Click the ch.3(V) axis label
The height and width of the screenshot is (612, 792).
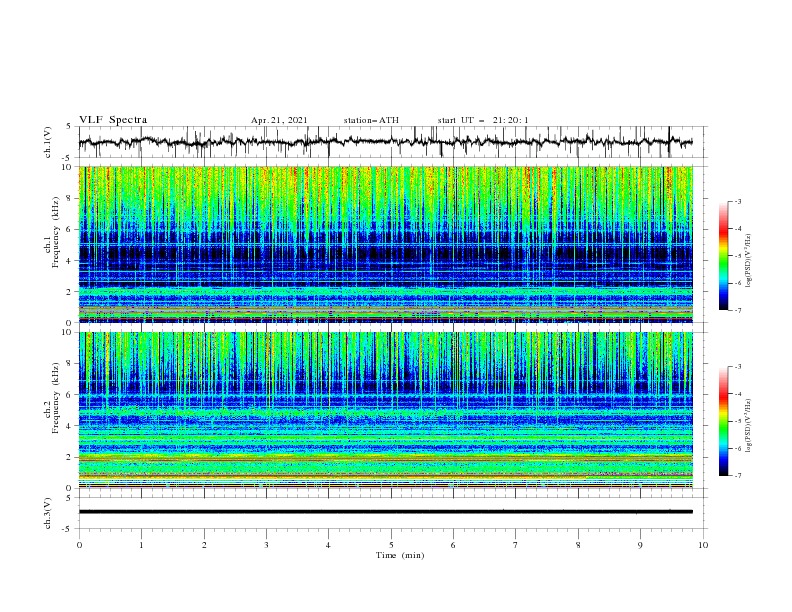click(48, 513)
